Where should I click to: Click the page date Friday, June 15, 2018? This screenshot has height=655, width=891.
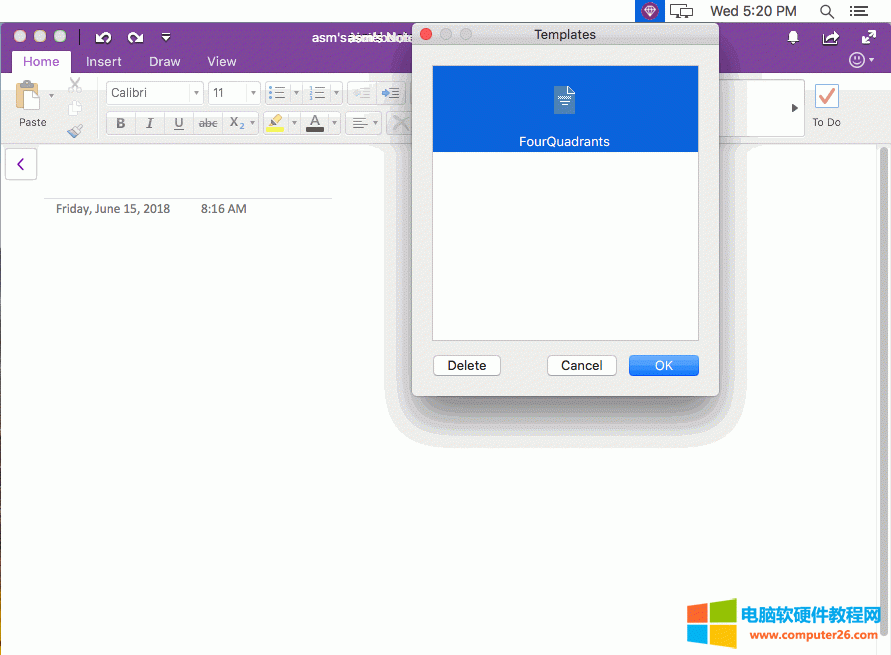(x=113, y=208)
